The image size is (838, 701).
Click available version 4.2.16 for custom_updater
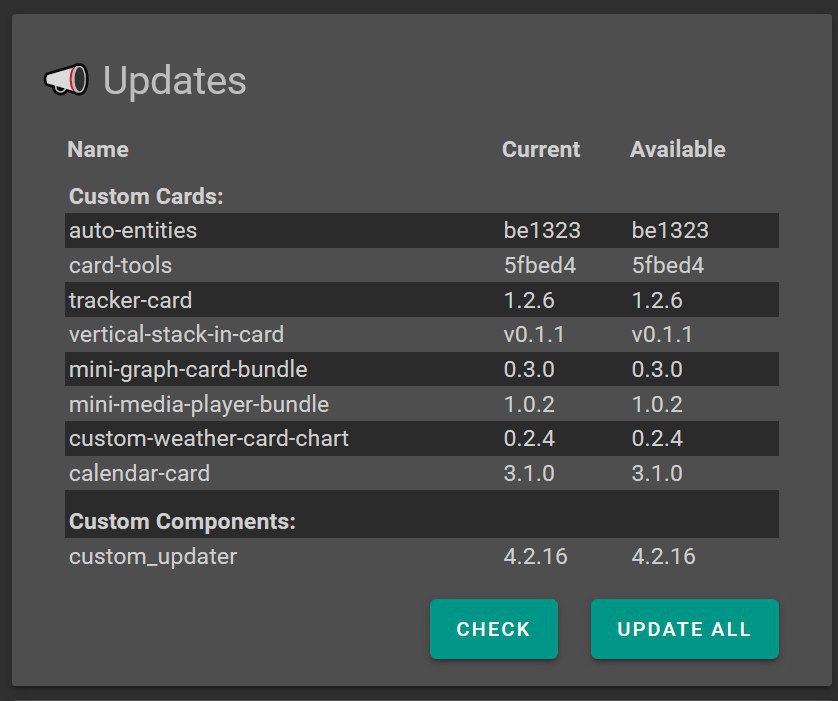pos(664,557)
